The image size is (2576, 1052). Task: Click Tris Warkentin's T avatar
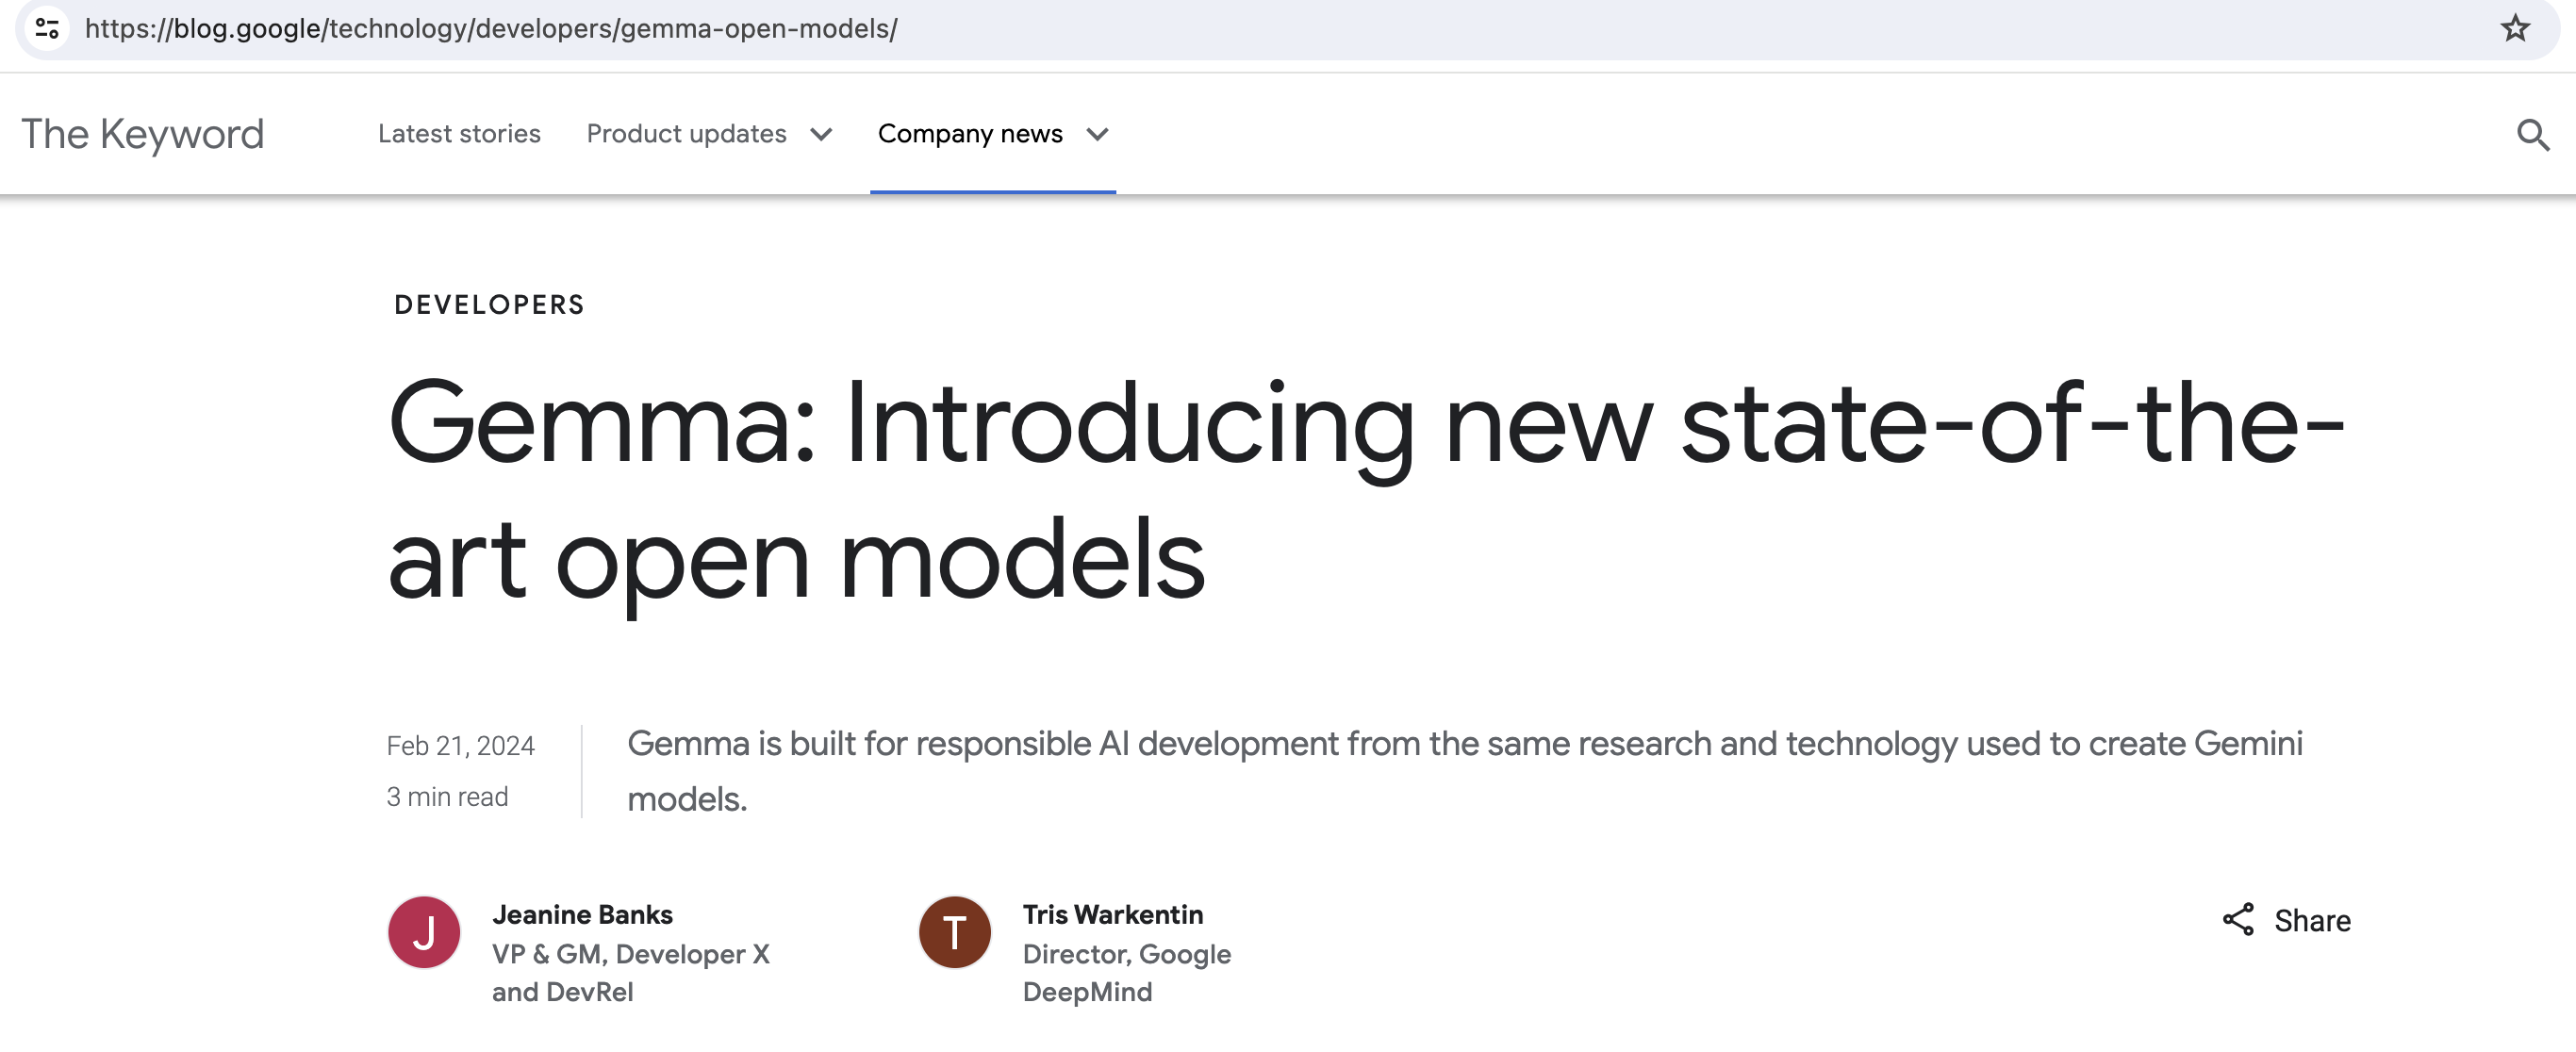click(955, 932)
